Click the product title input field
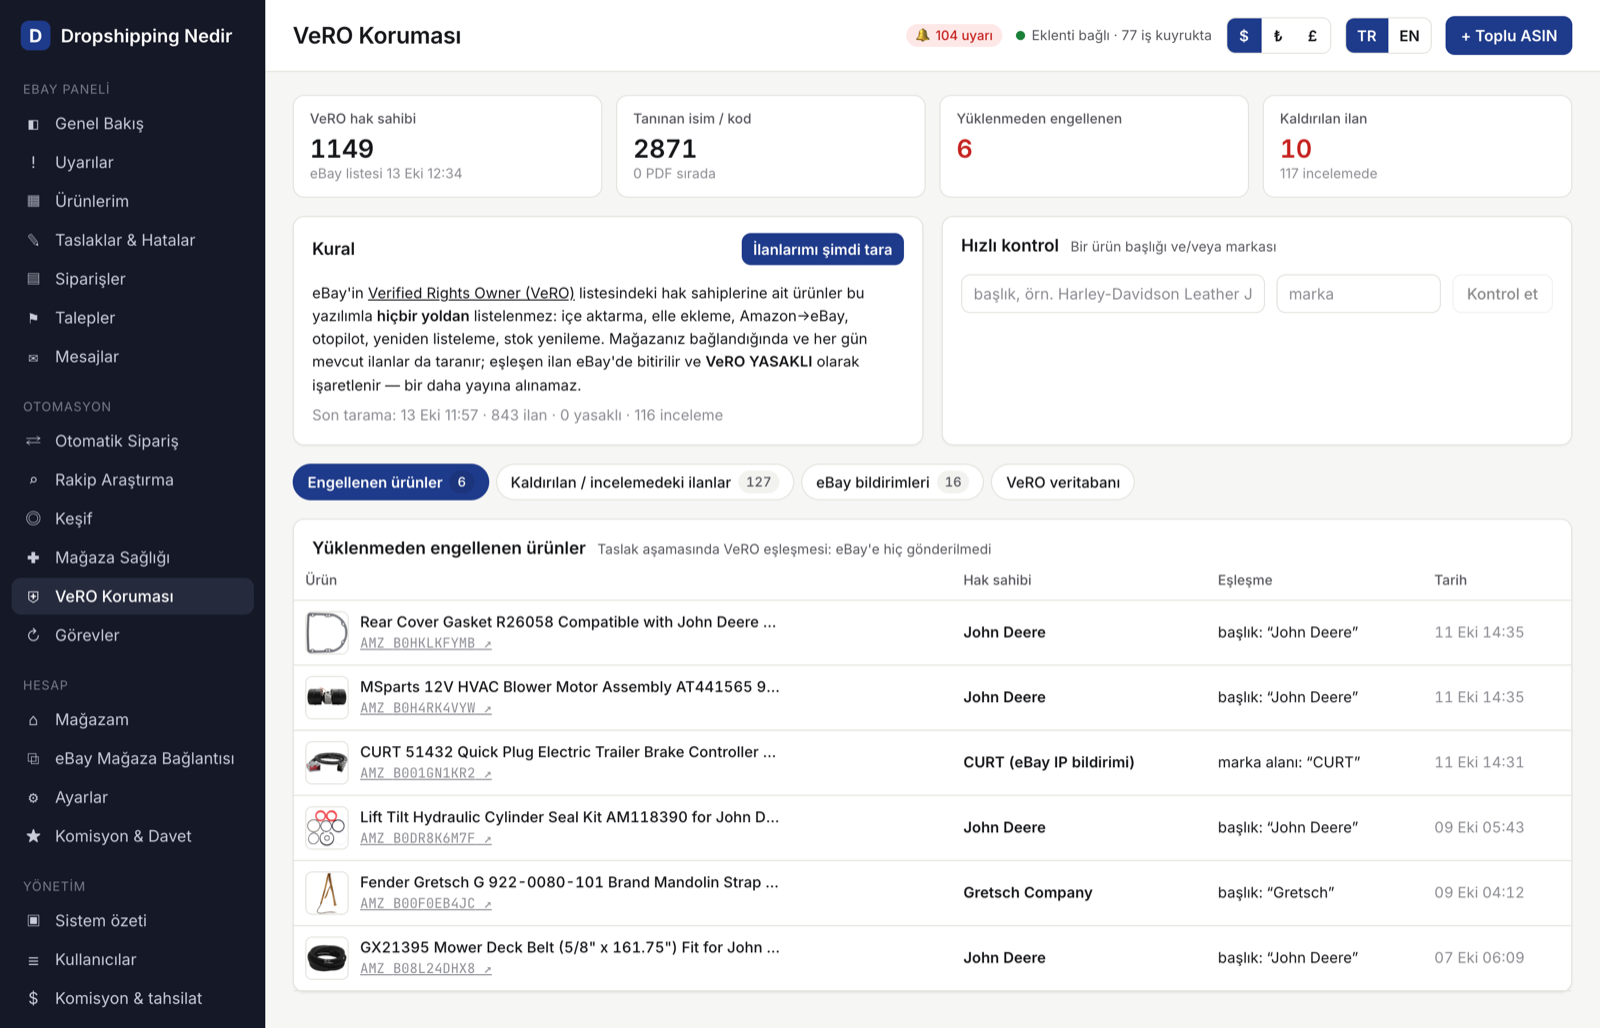This screenshot has height=1028, width=1600. pos(1113,294)
